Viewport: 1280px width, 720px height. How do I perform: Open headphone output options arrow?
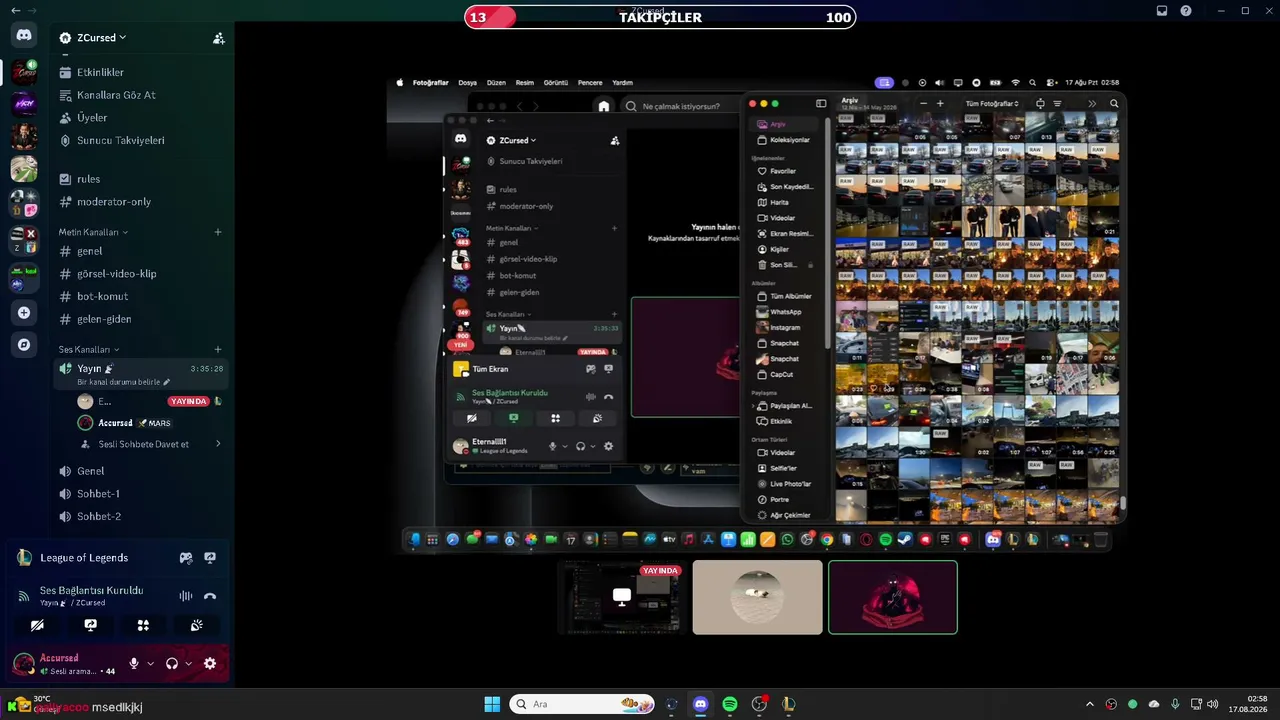188,663
